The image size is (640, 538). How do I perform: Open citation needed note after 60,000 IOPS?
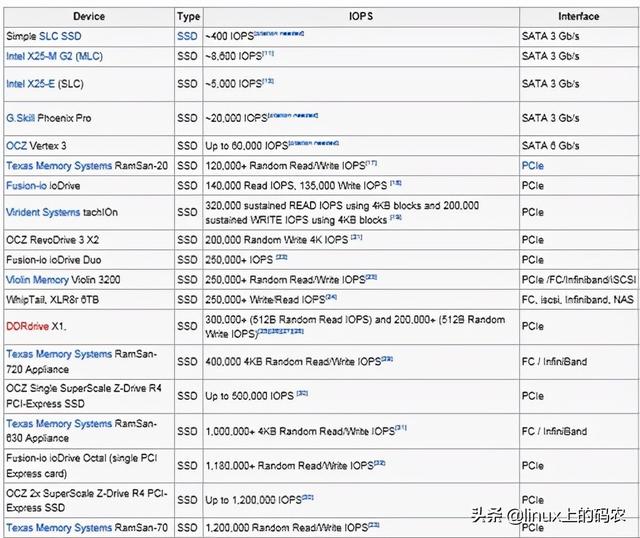pos(313,143)
